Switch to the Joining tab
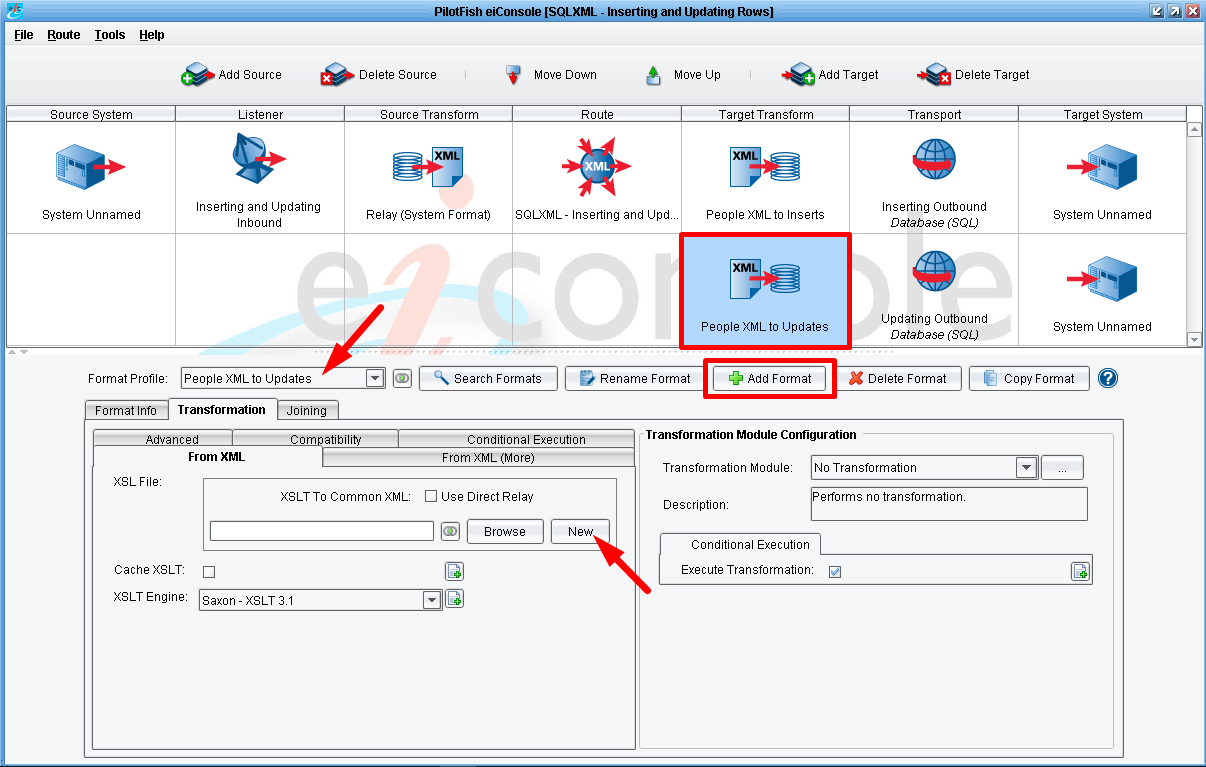Viewport: 1206px width, 767px height. [x=307, y=410]
